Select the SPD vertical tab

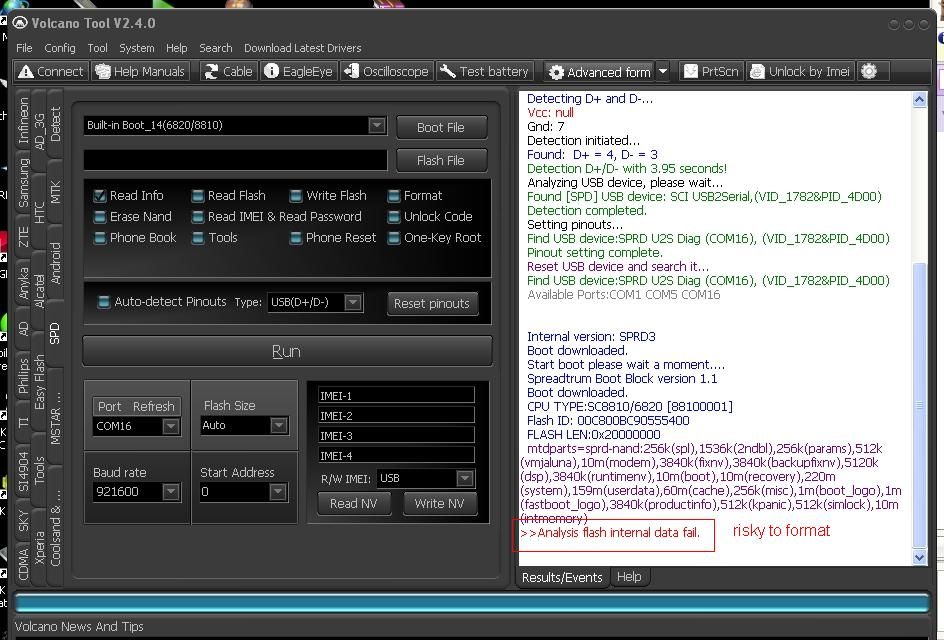[55, 333]
